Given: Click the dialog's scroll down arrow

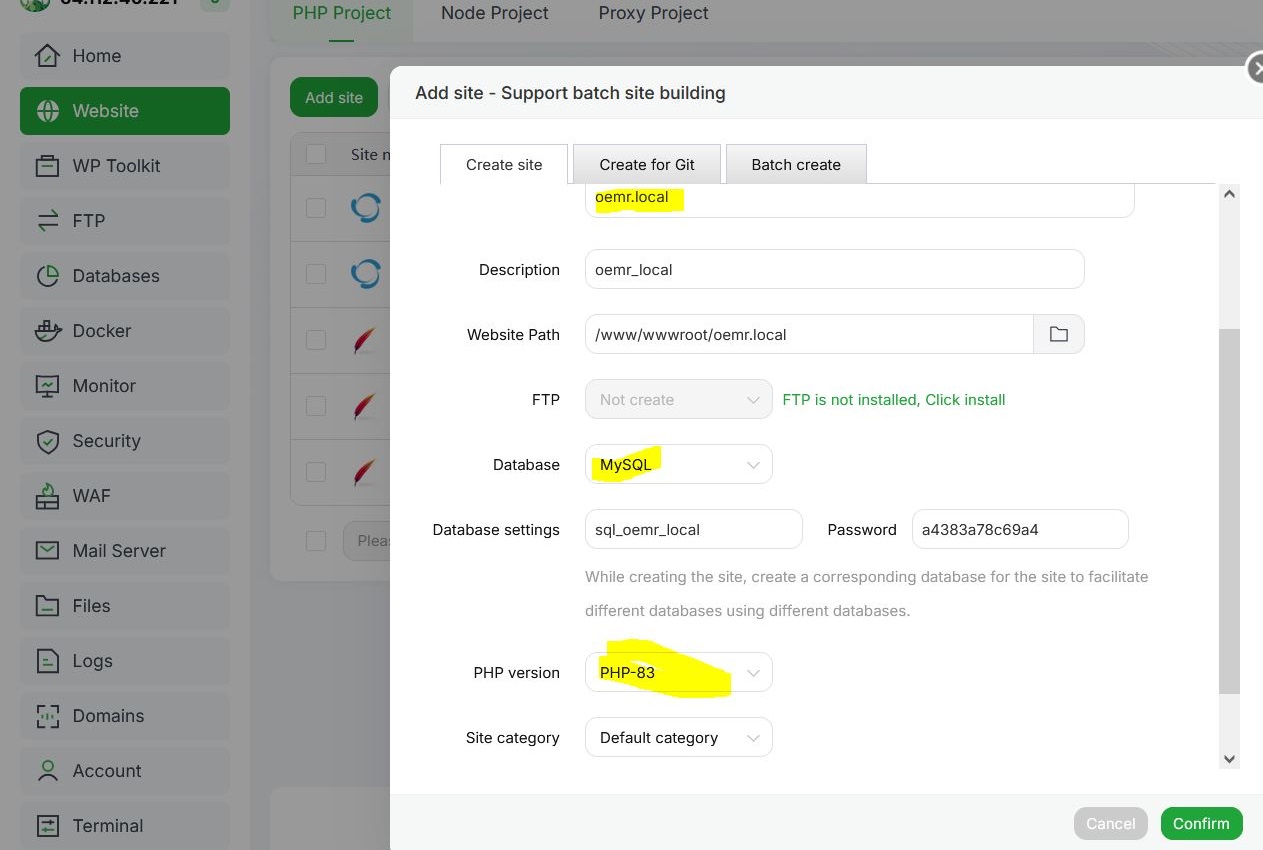Looking at the screenshot, I should coord(1230,759).
